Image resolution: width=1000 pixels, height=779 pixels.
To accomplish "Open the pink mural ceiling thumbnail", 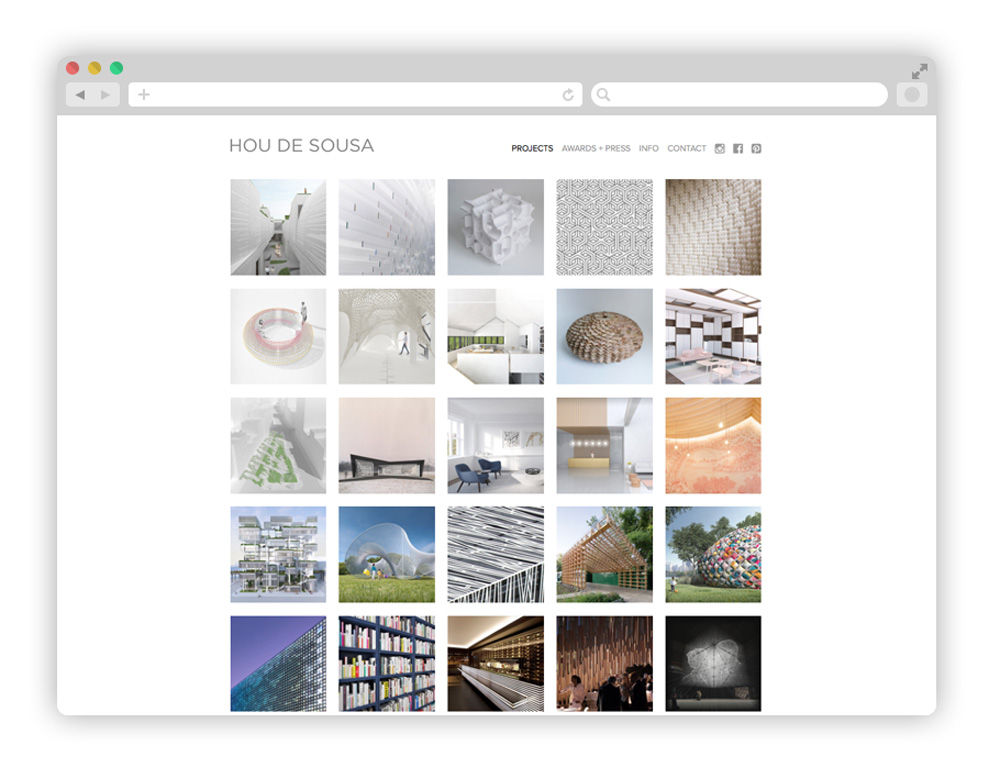I will pyautogui.click(x=713, y=445).
